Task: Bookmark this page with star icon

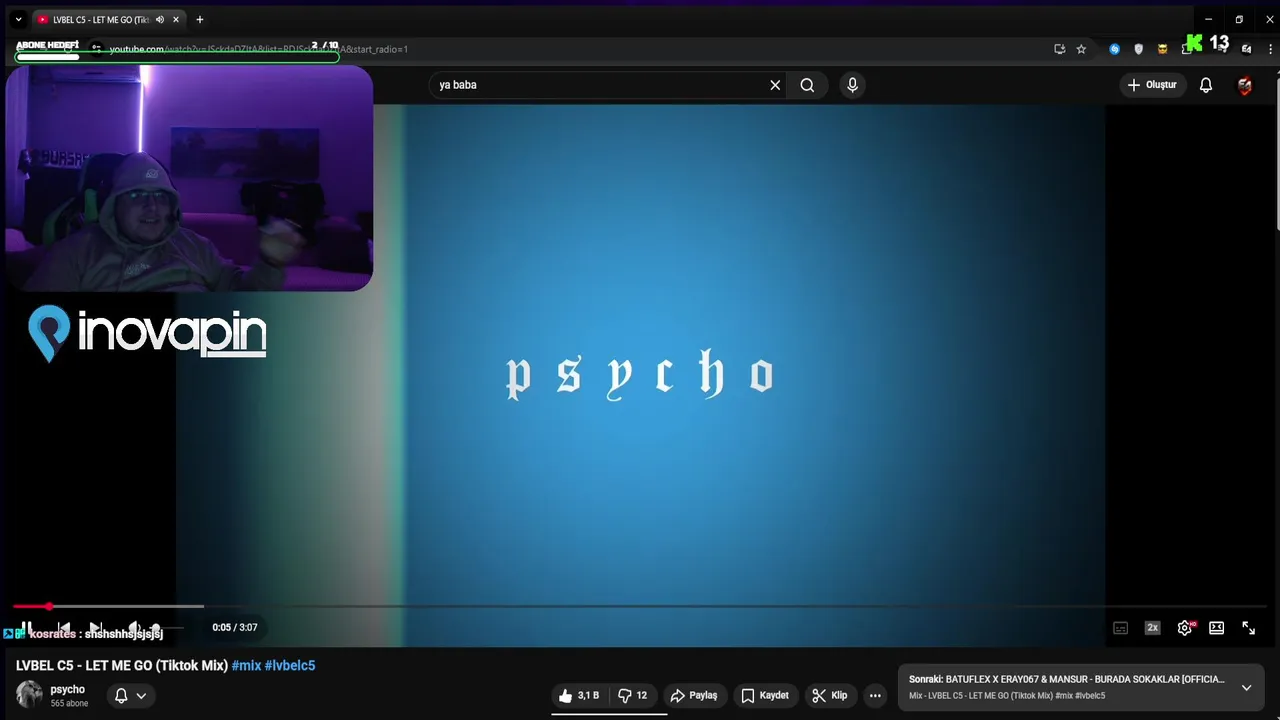Action: tap(1081, 49)
